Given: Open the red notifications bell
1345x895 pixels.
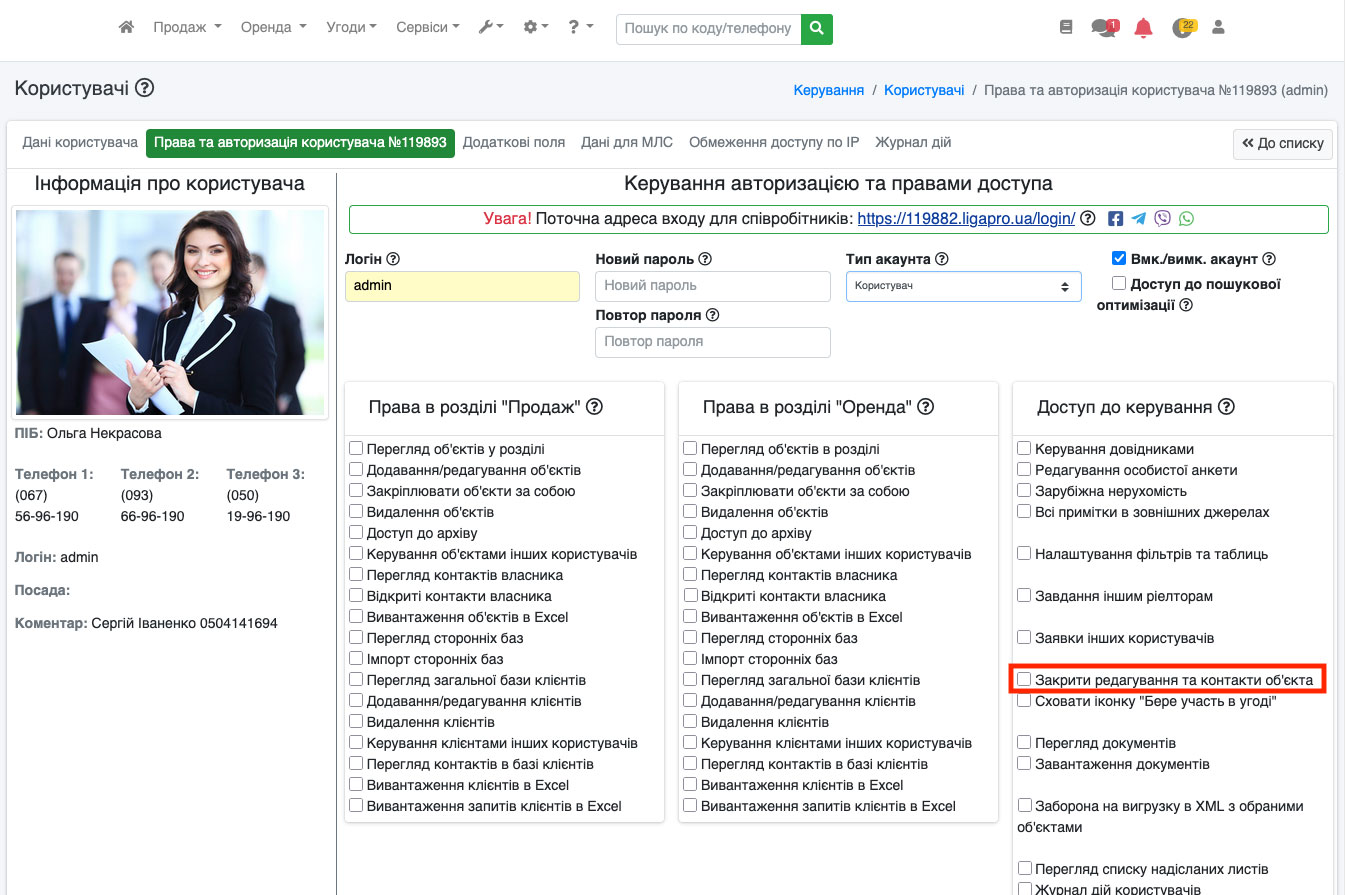Looking at the screenshot, I should click(x=1143, y=28).
